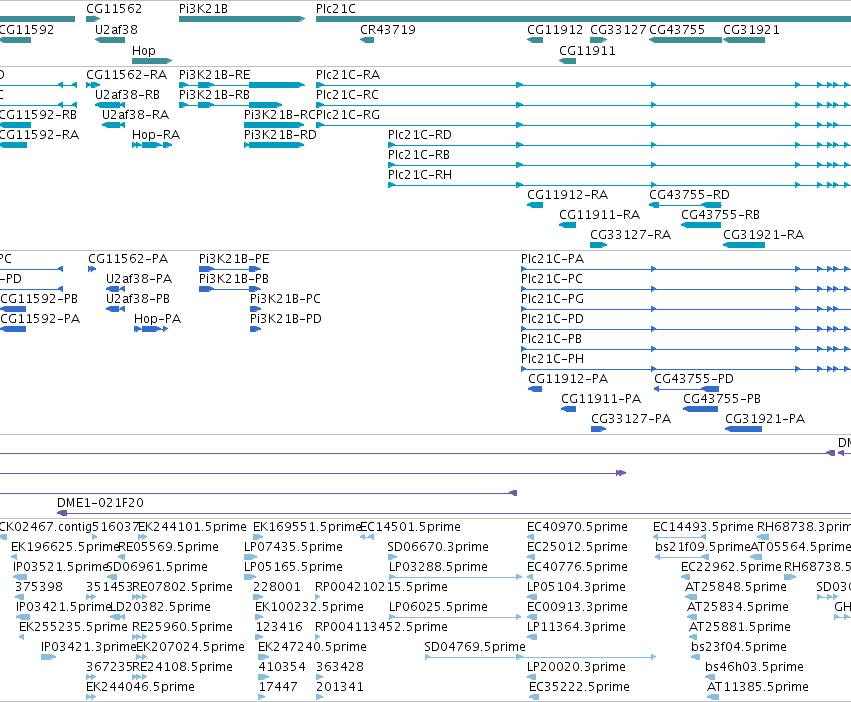Click the CG43755 gene label
Viewport: 851px width, 702px height.
pos(677,30)
